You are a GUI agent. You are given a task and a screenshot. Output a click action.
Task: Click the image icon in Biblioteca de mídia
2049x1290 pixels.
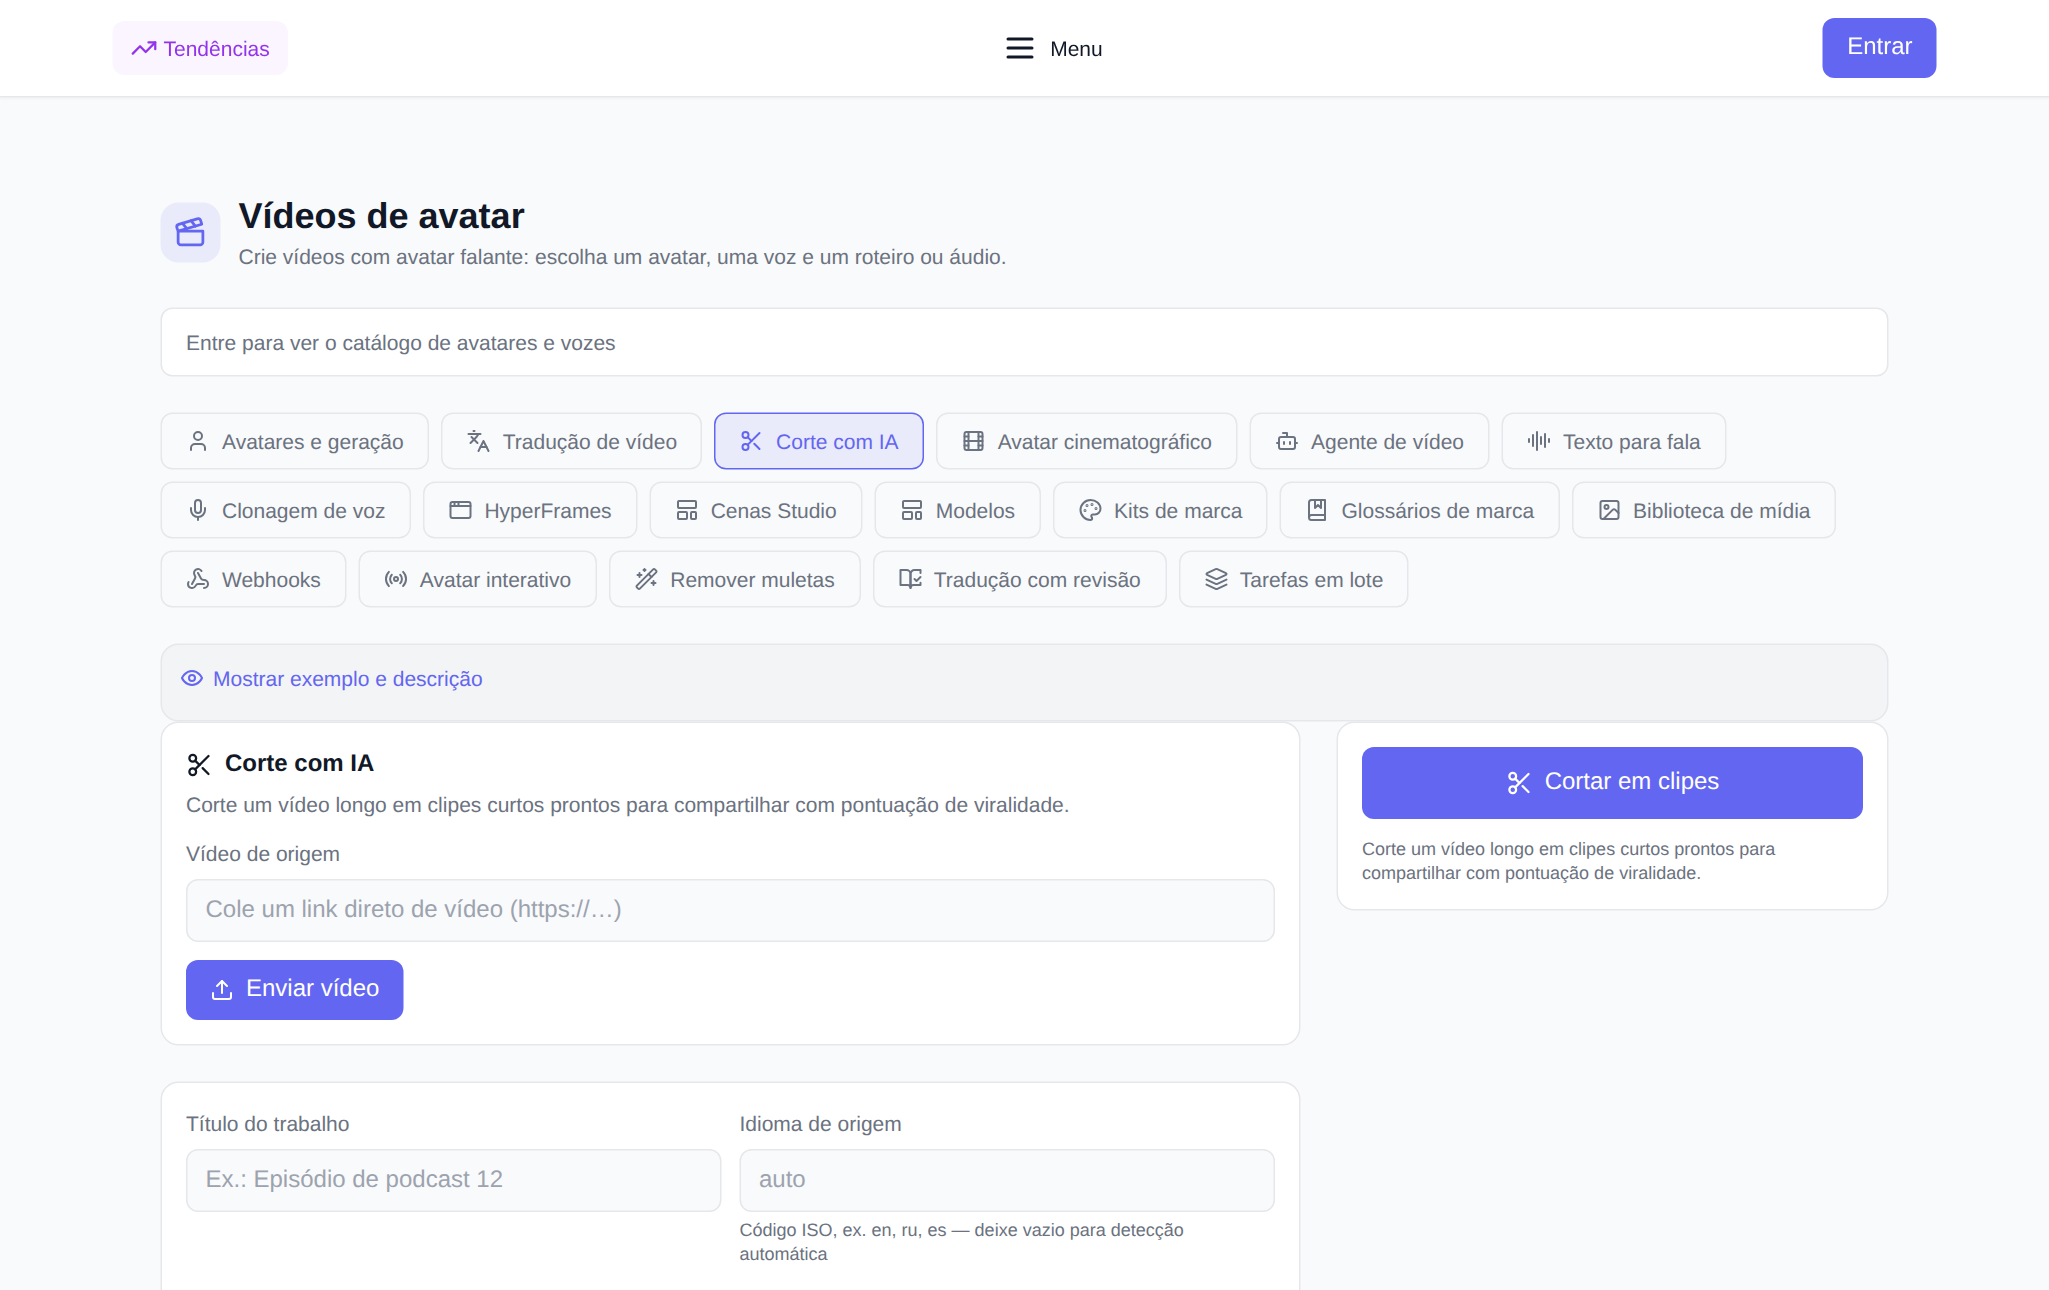pos(1609,510)
